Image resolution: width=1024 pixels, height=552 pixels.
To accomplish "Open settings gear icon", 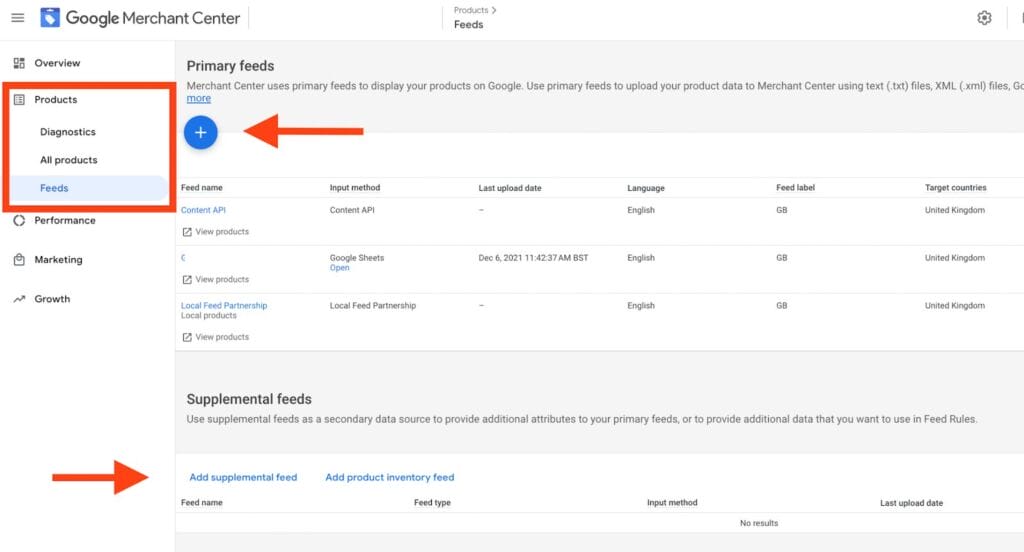I will pos(984,18).
